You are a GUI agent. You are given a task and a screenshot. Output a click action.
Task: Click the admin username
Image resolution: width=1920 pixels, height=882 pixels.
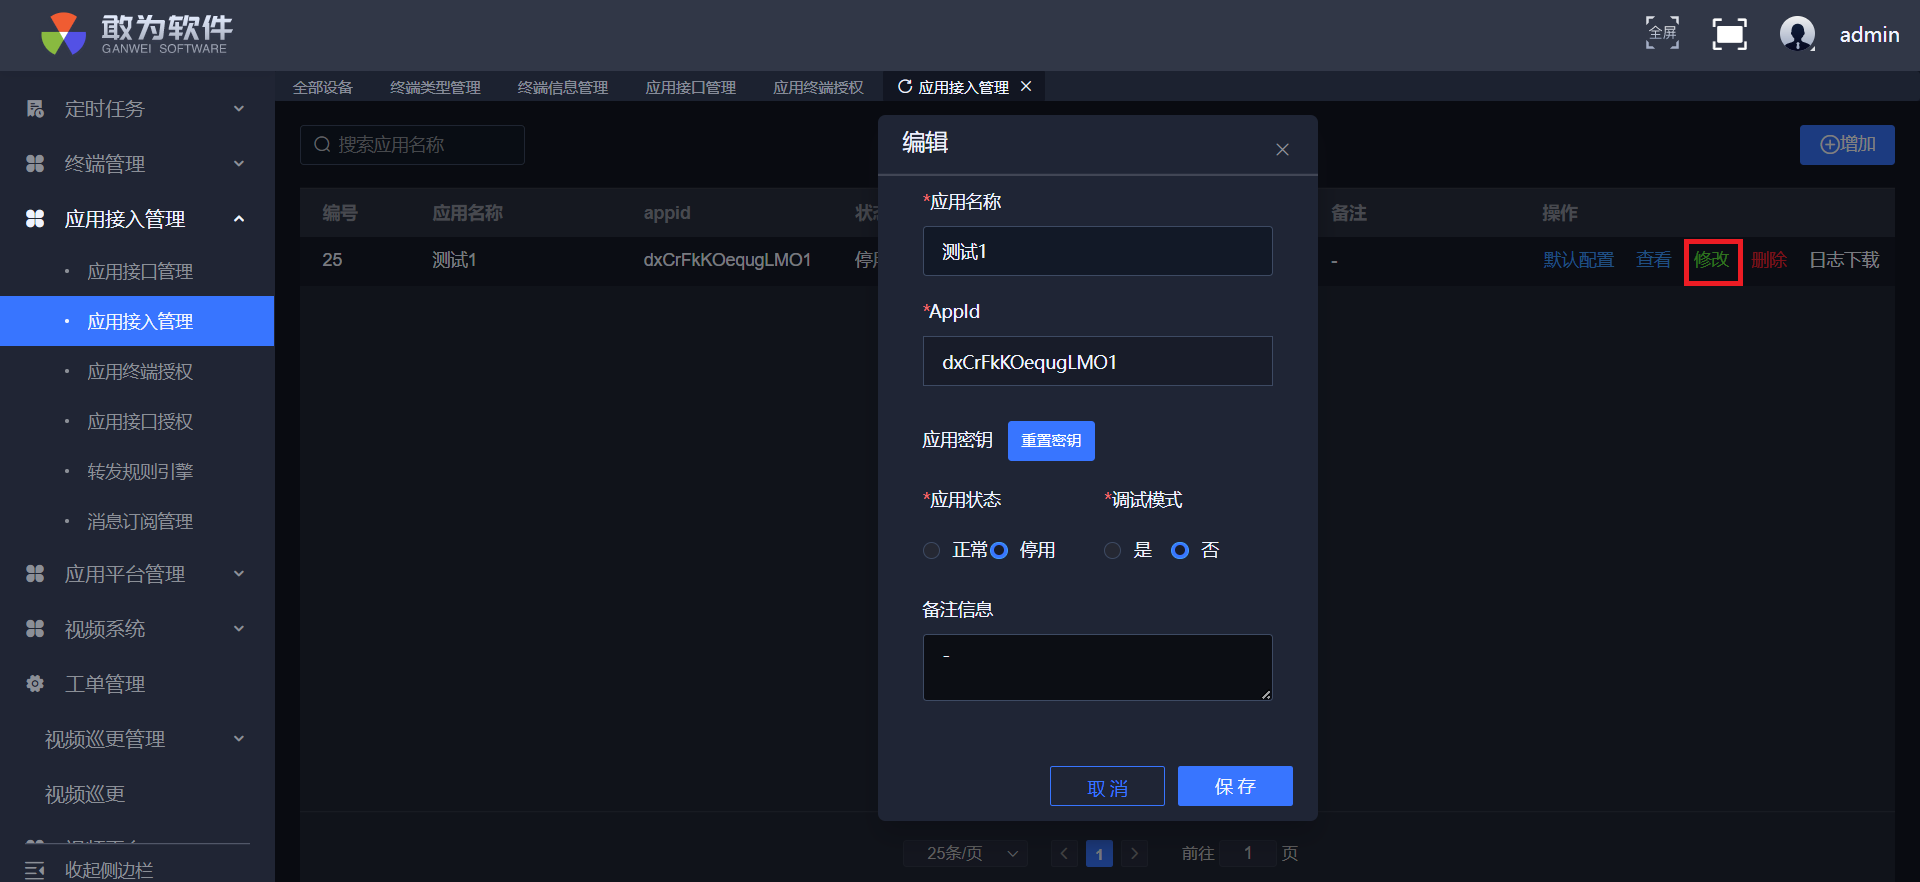point(1869,34)
